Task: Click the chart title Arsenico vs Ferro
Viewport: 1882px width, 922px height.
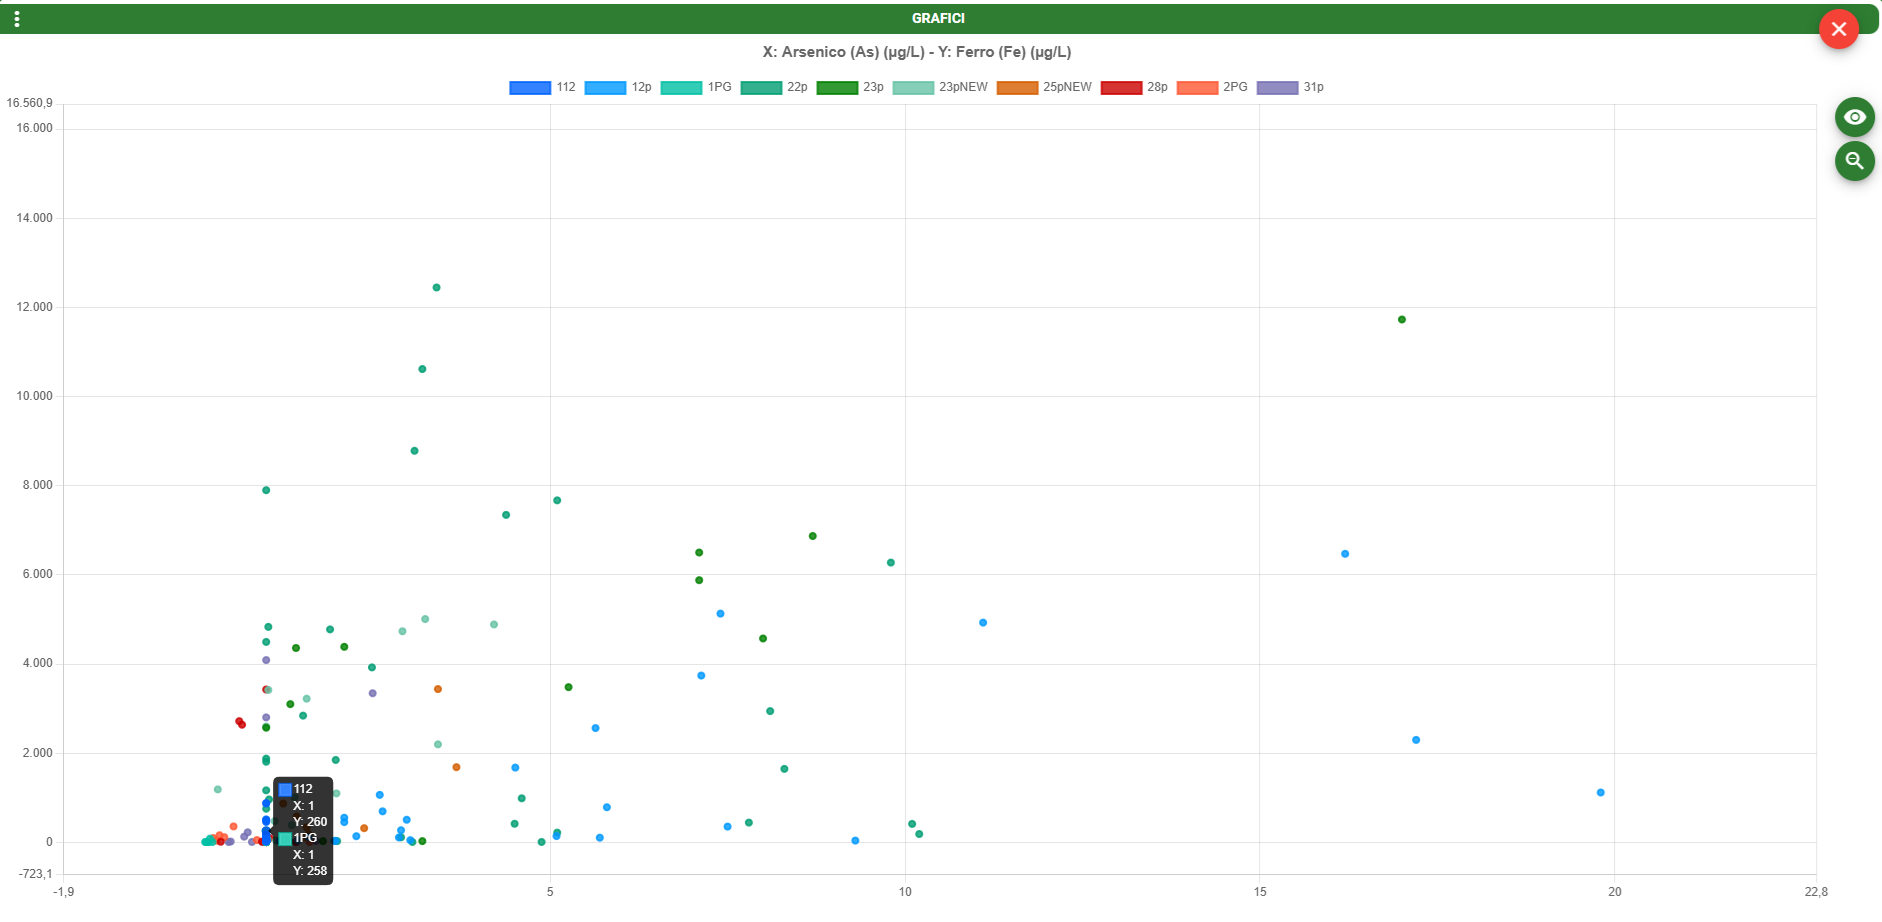Action: tap(916, 52)
